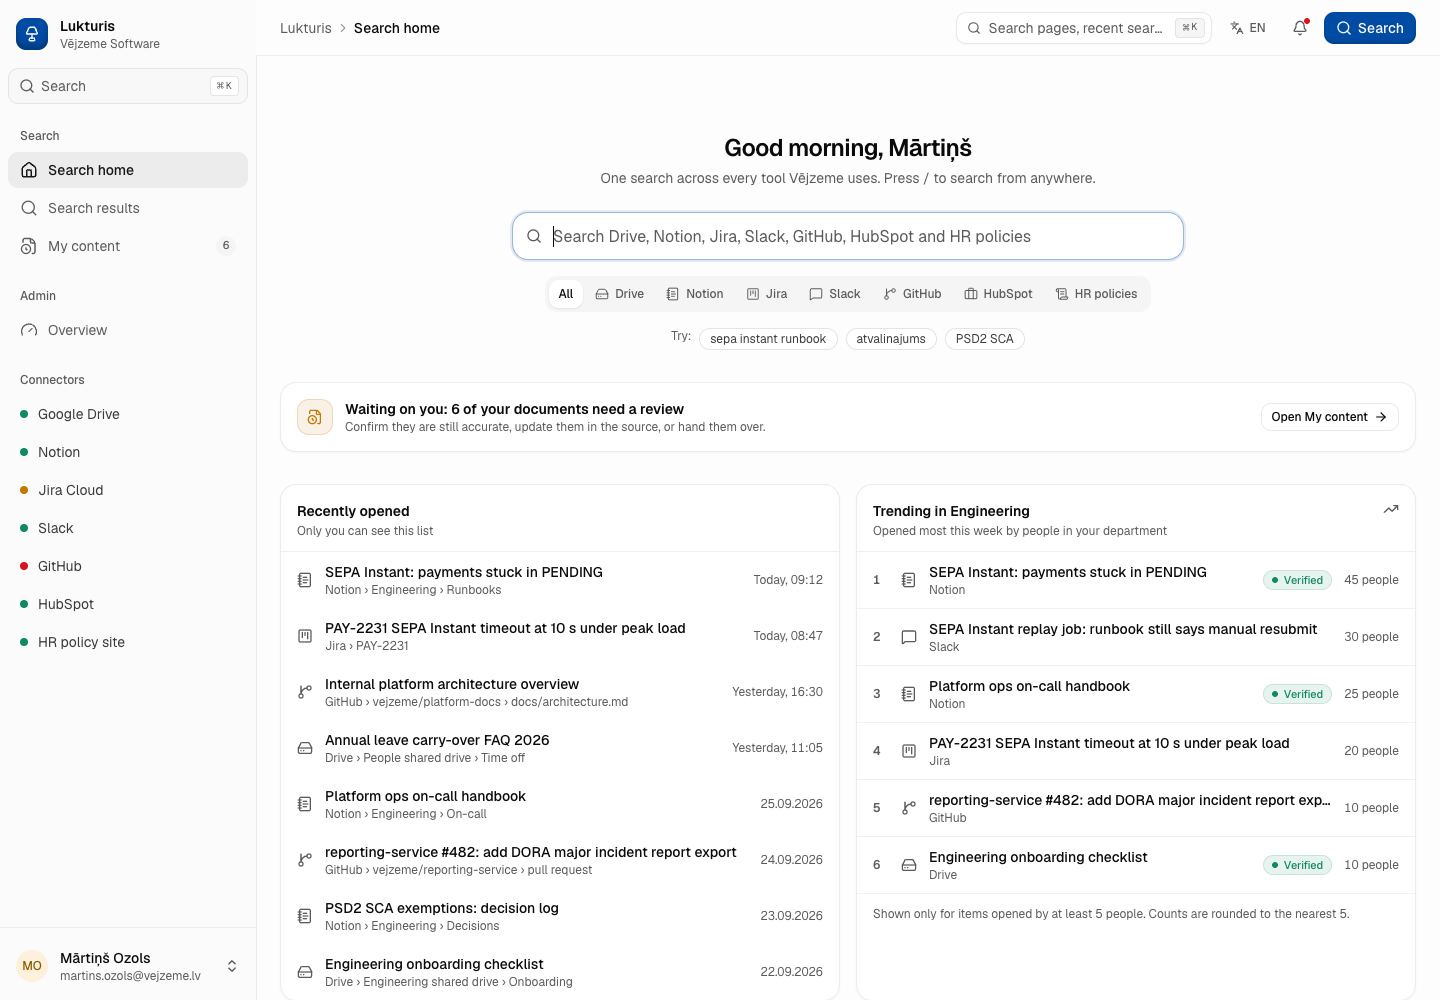The height and width of the screenshot is (1000, 1440).
Task: Focus the main search input field
Action: point(848,236)
